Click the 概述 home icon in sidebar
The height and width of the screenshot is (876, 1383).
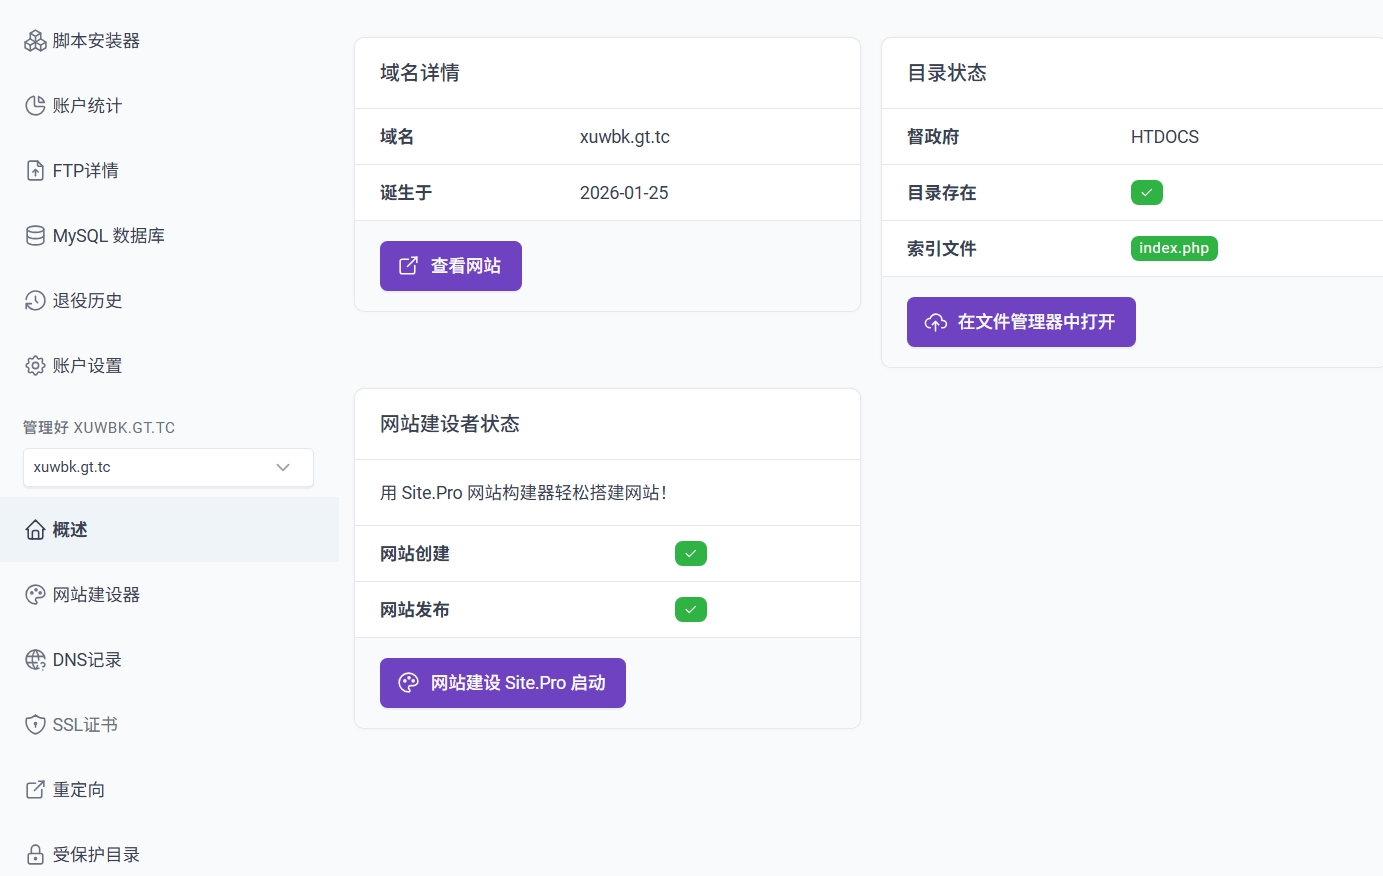pyautogui.click(x=35, y=529)
